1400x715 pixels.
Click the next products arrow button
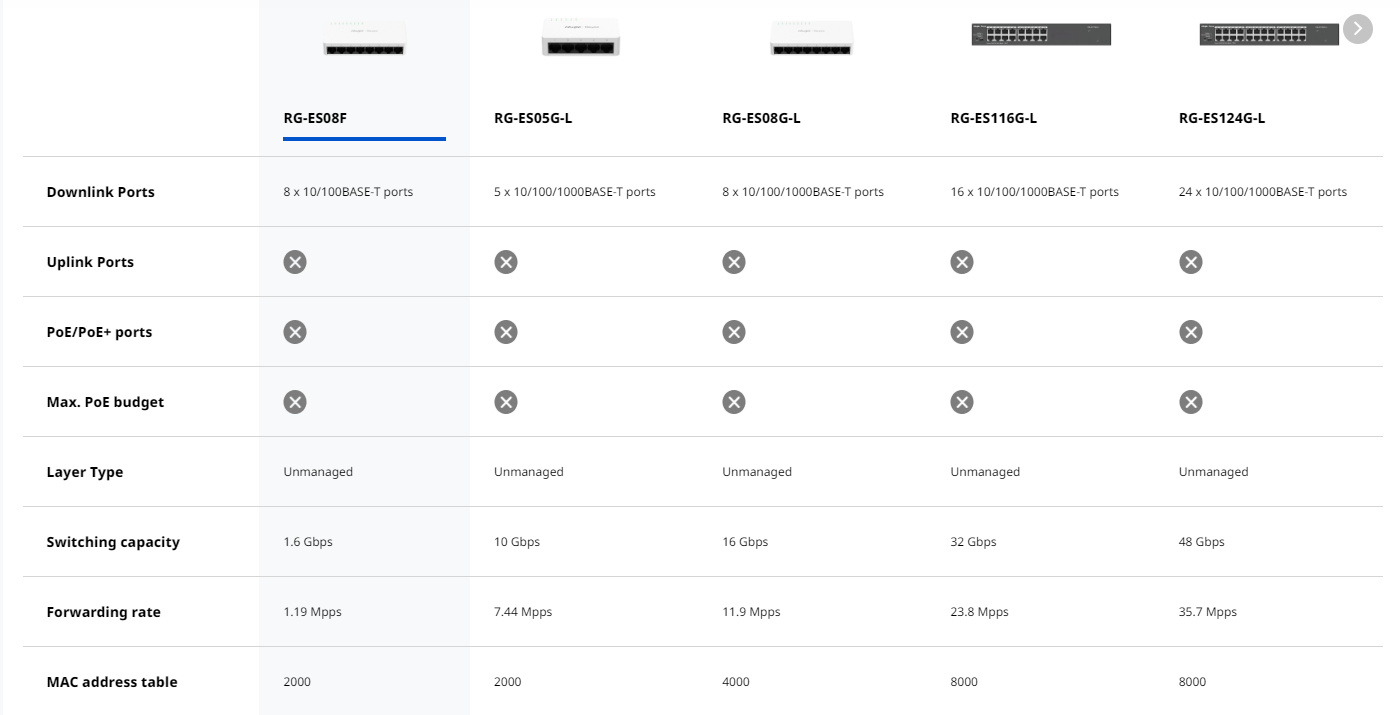pyautogui.click(x=1357, y=29)
